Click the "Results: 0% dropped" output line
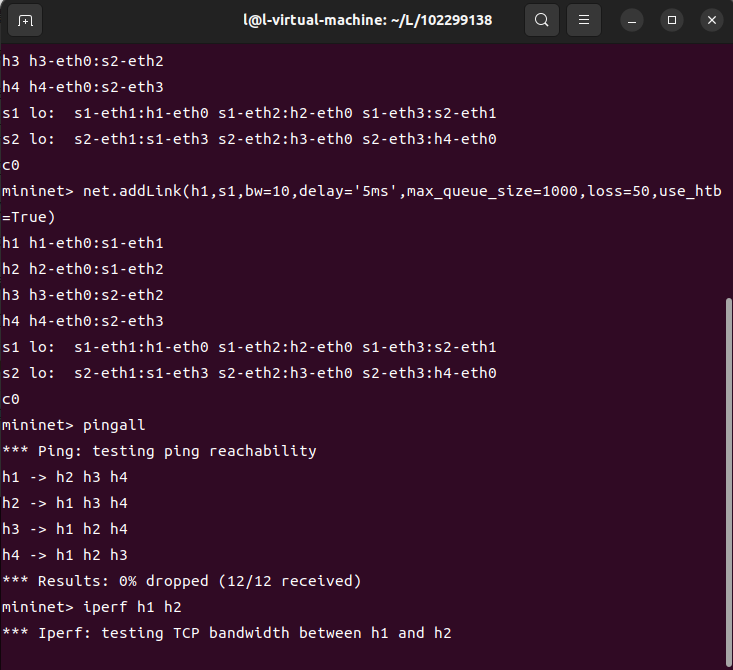733x670 pixels. tap(181, 581)
